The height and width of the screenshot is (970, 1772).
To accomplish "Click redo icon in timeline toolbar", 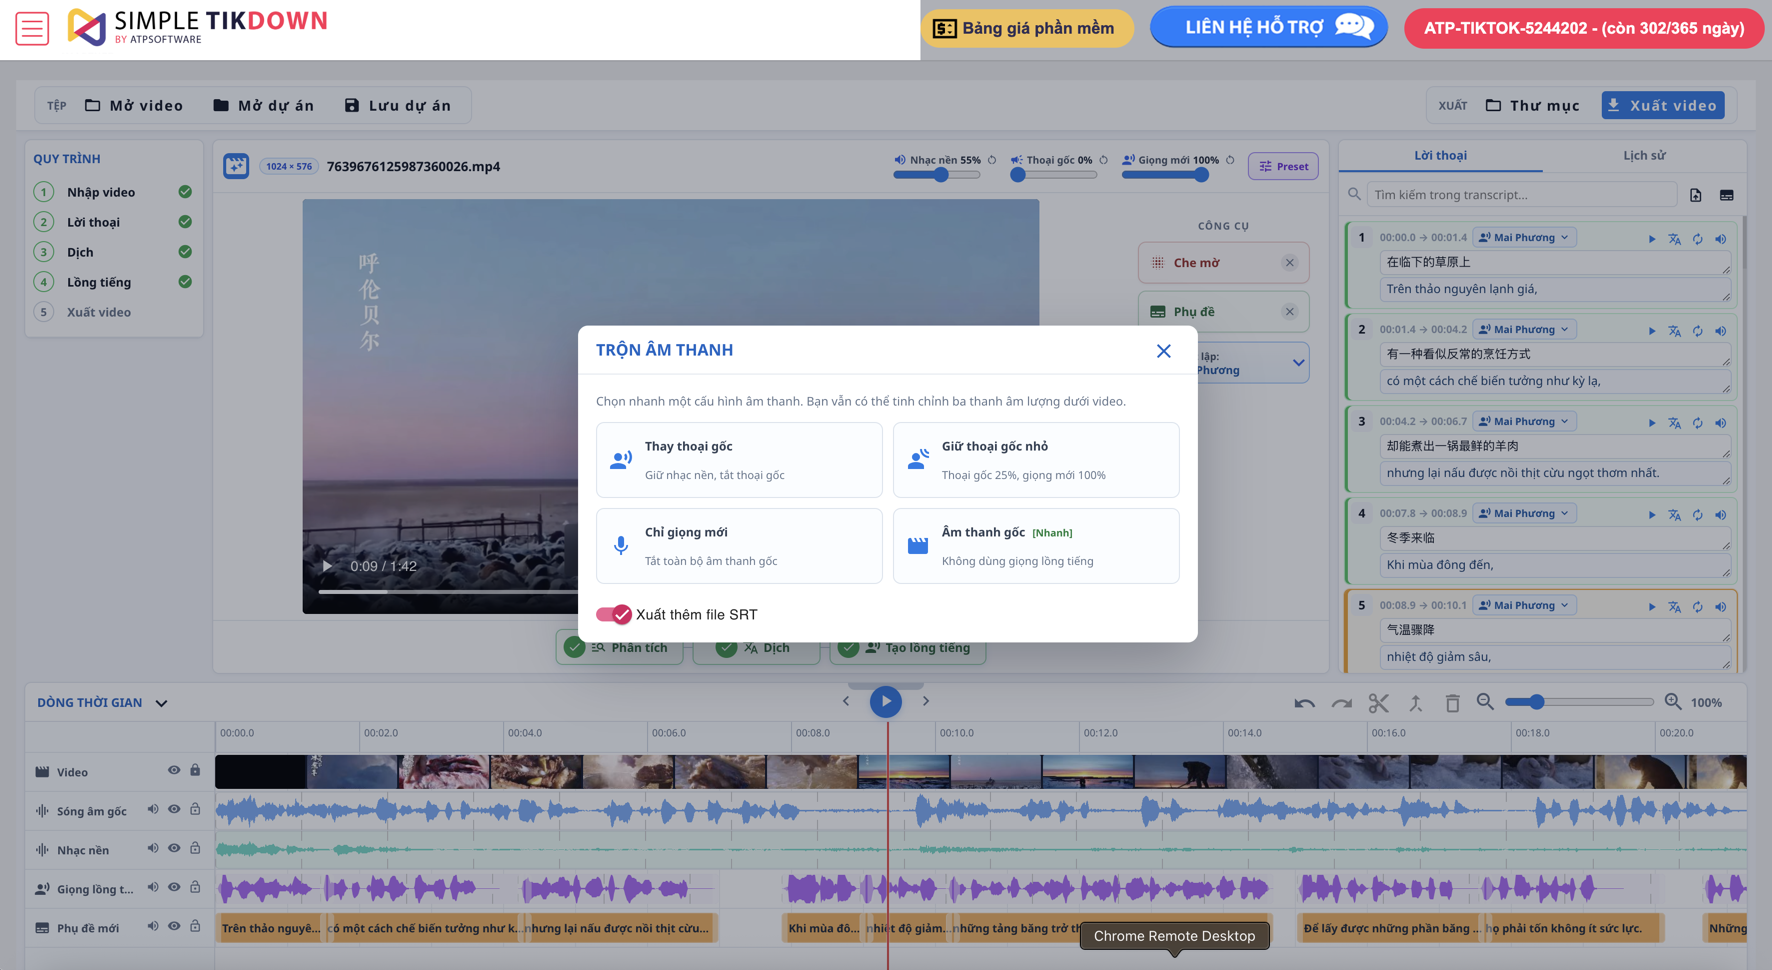I will 1341,703.
